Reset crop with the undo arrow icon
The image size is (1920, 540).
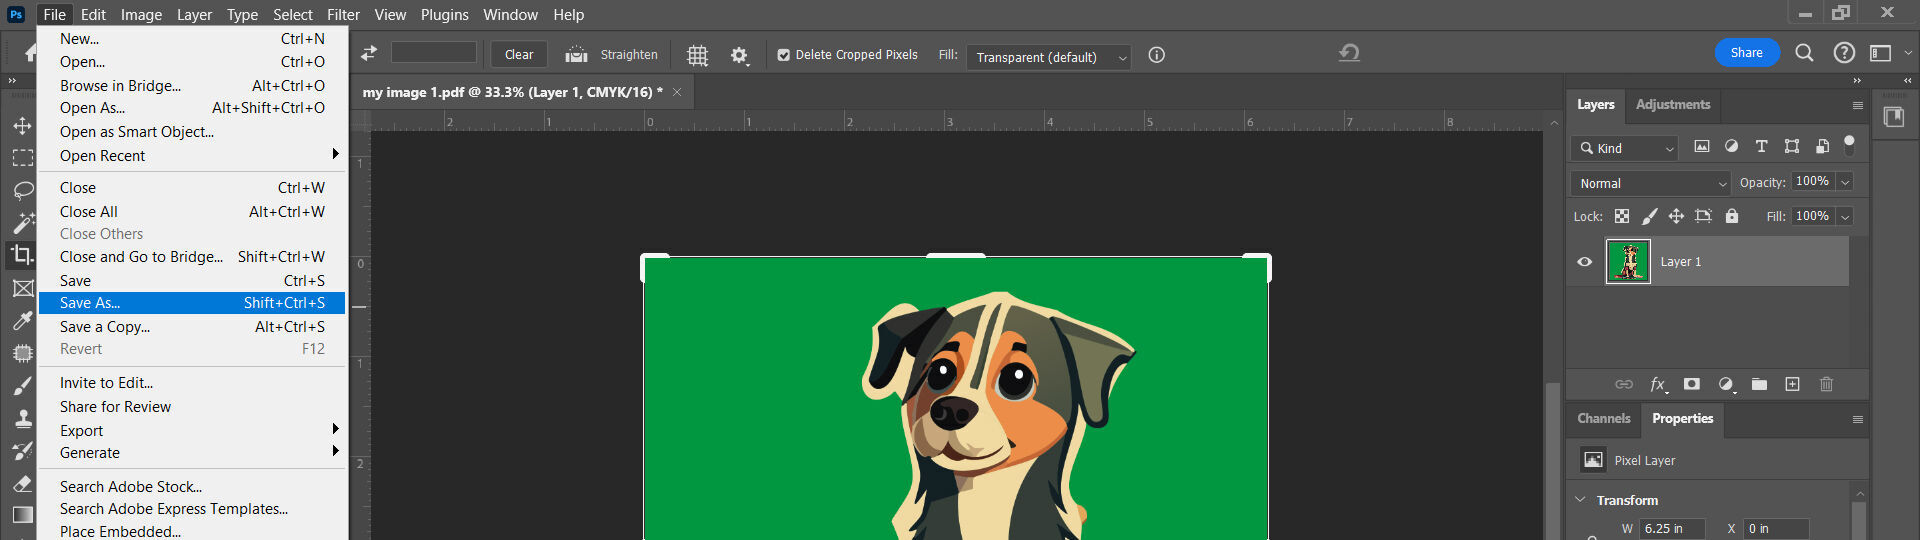click(x=1349, y=53)
